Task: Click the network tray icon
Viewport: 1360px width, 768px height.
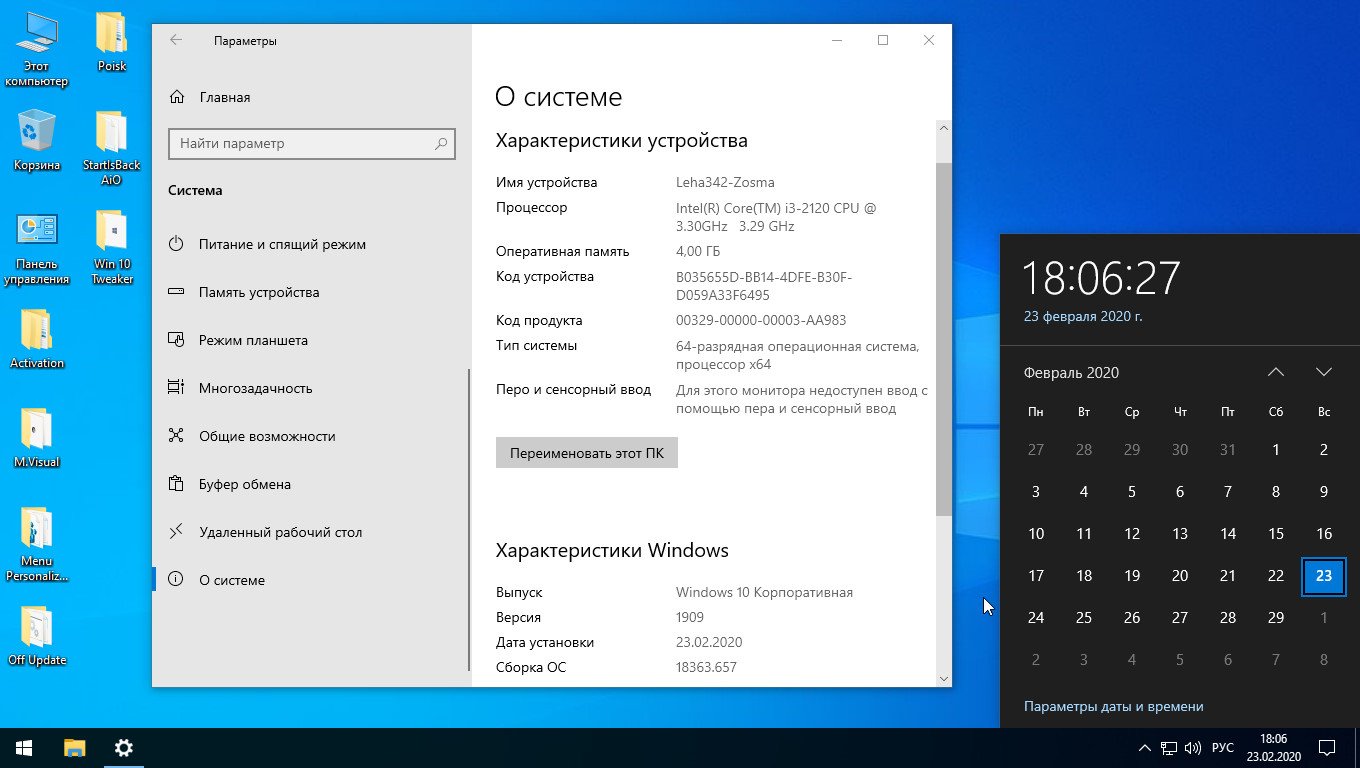Action: pyautogui.click(x=1169, y=748)
